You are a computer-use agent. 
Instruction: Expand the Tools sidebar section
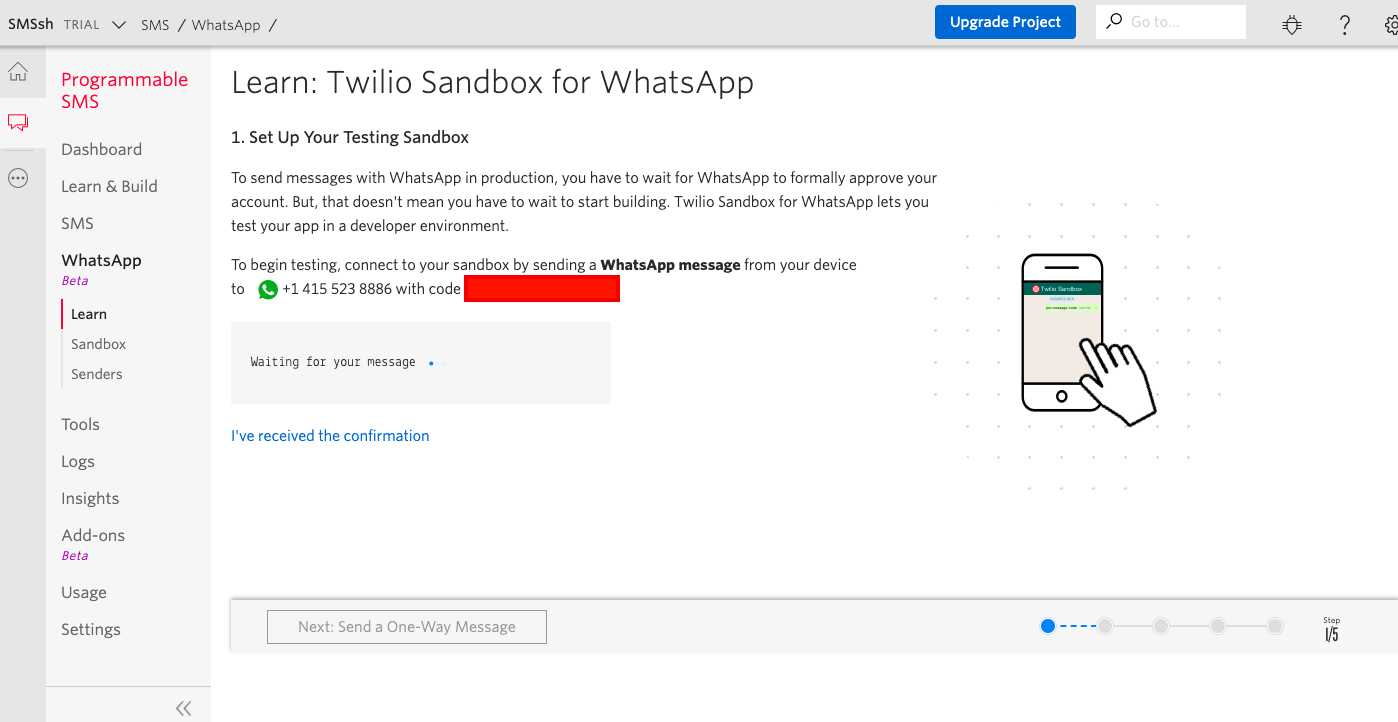pyautogui.click(x=80, y=424)
